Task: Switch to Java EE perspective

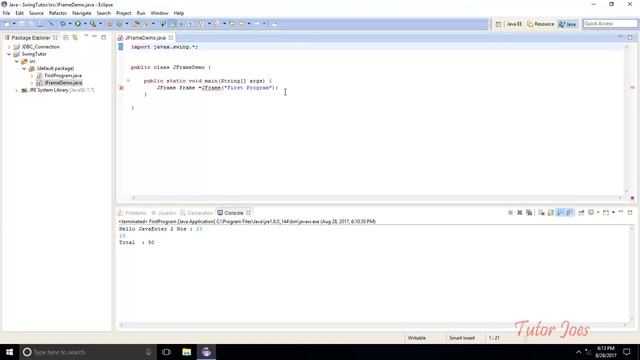Action: click(x=514, y=24)
